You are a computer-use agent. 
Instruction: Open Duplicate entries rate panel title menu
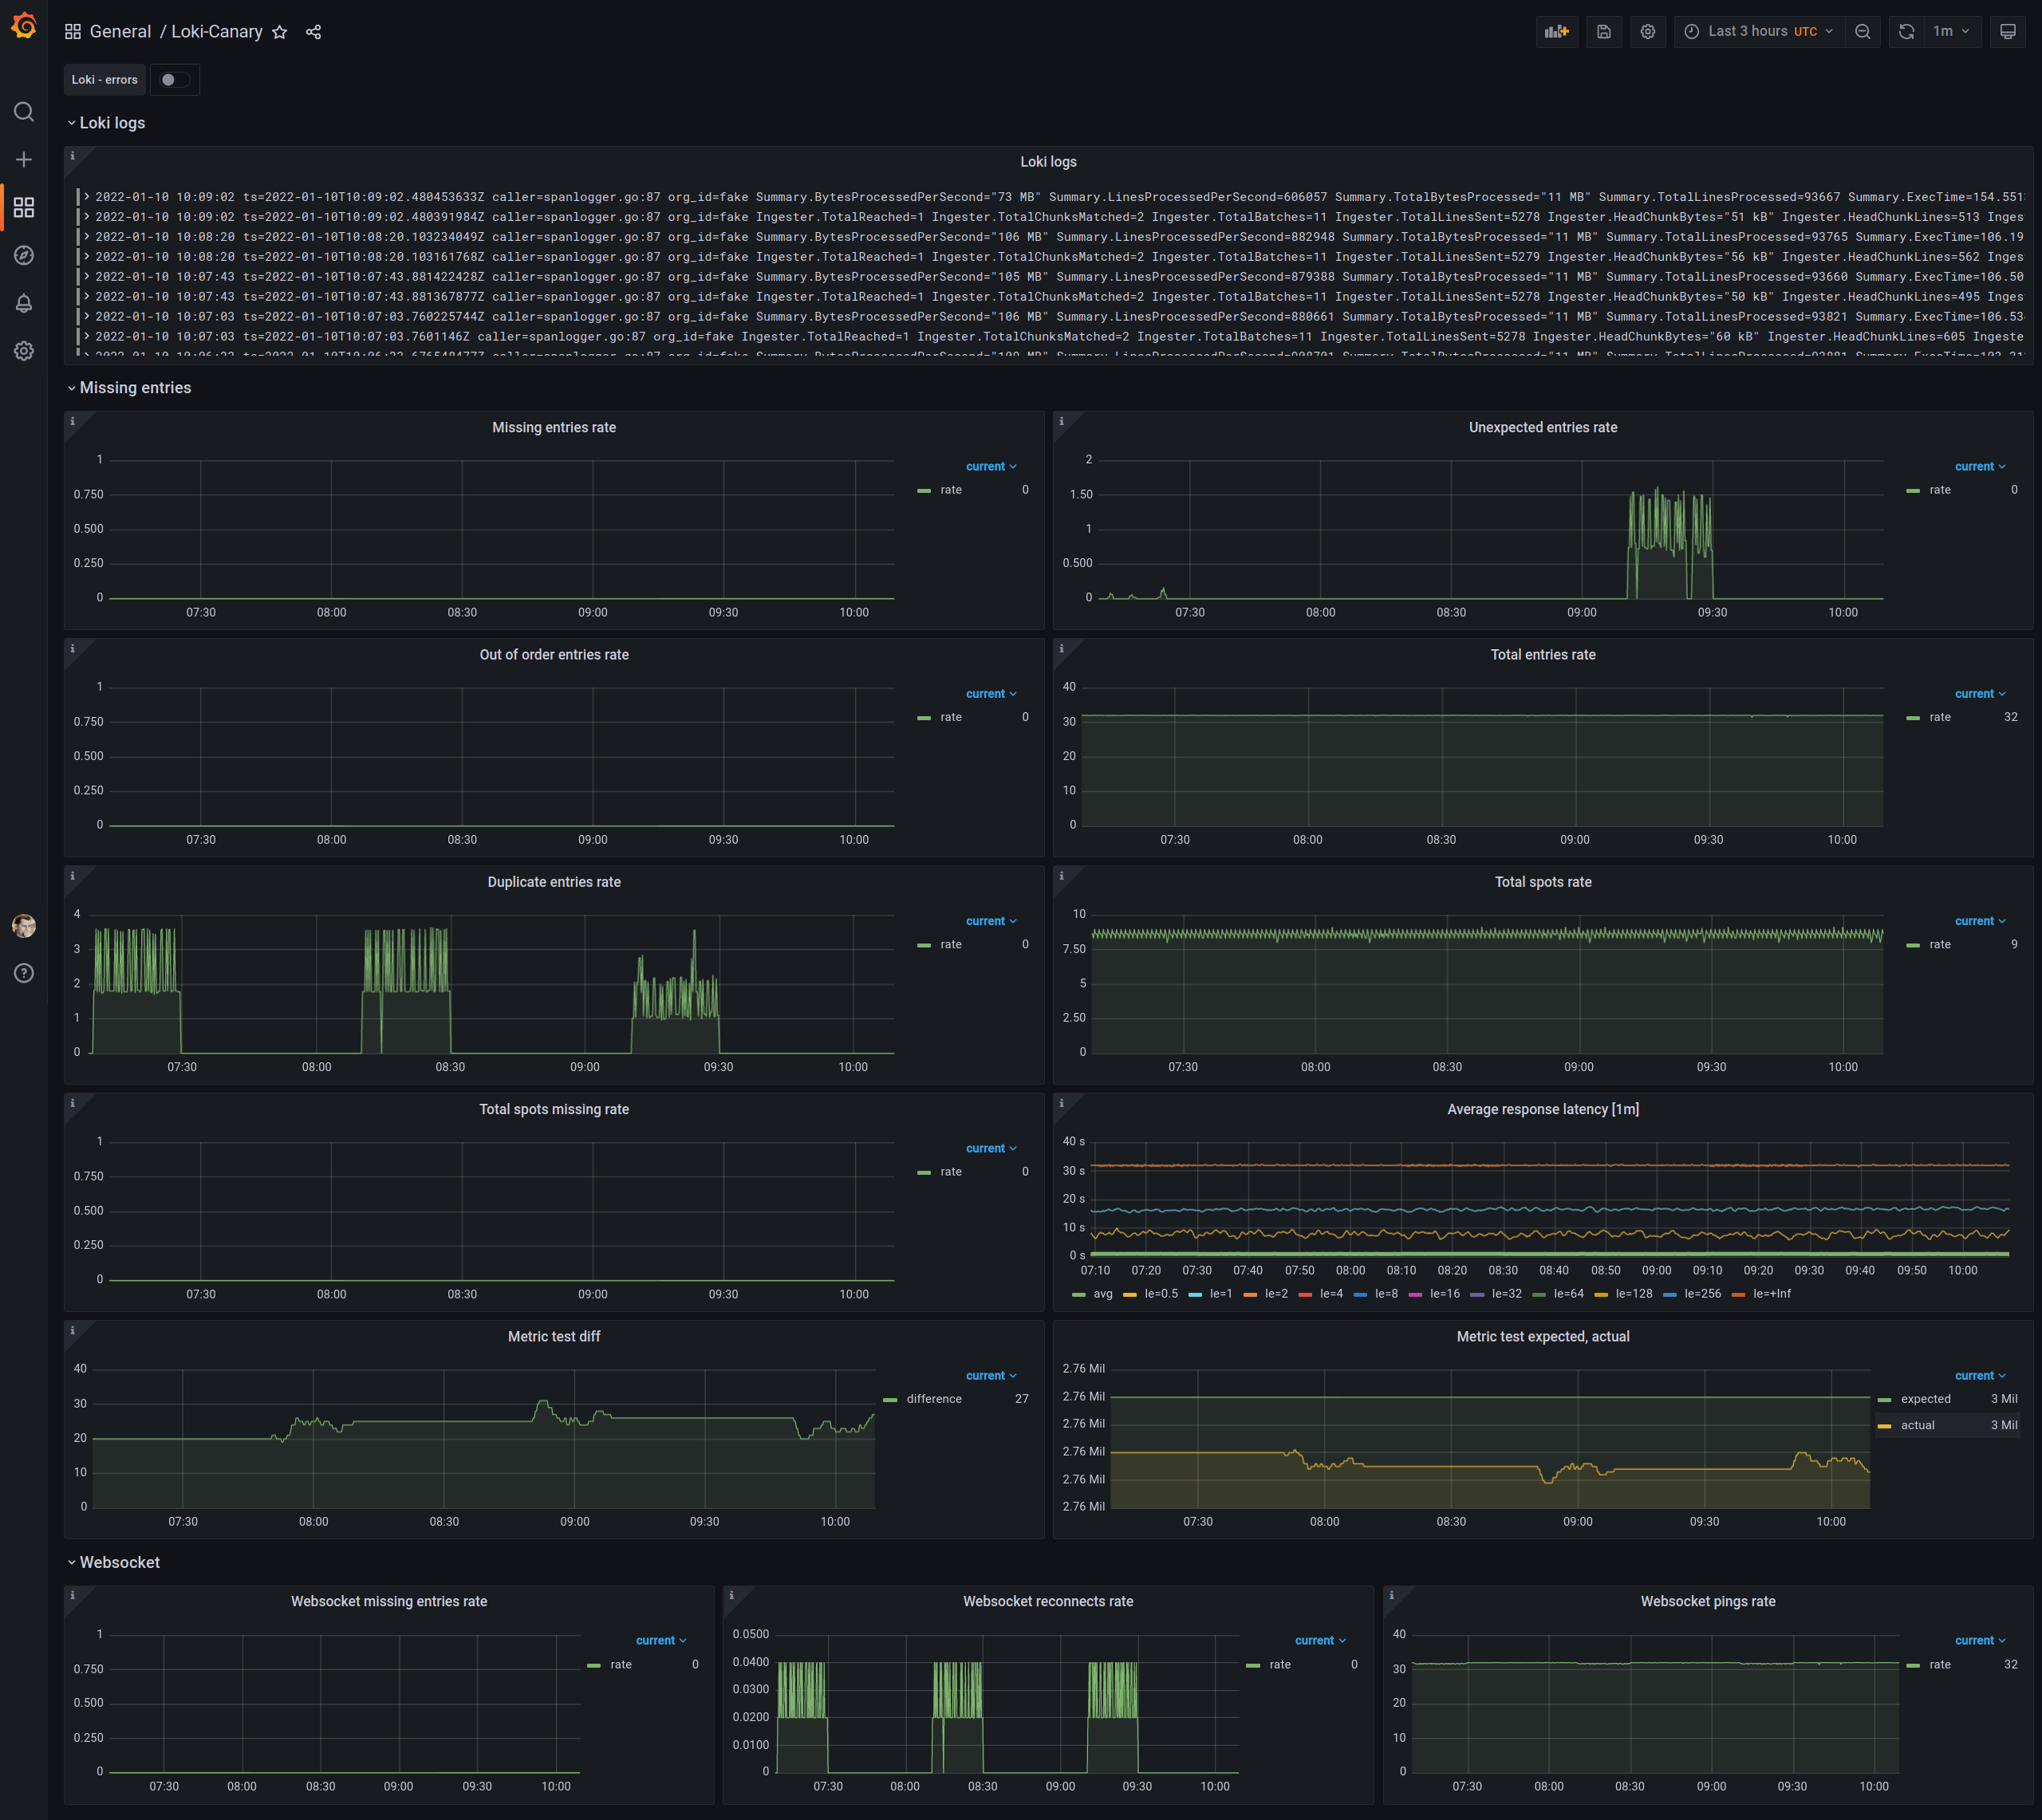tap(553, 882)
